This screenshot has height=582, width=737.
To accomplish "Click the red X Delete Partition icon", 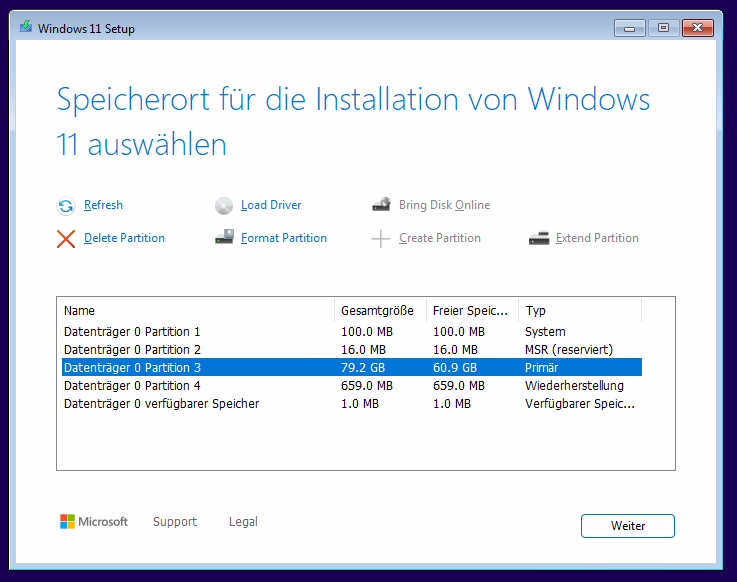I will coord(66,239).
